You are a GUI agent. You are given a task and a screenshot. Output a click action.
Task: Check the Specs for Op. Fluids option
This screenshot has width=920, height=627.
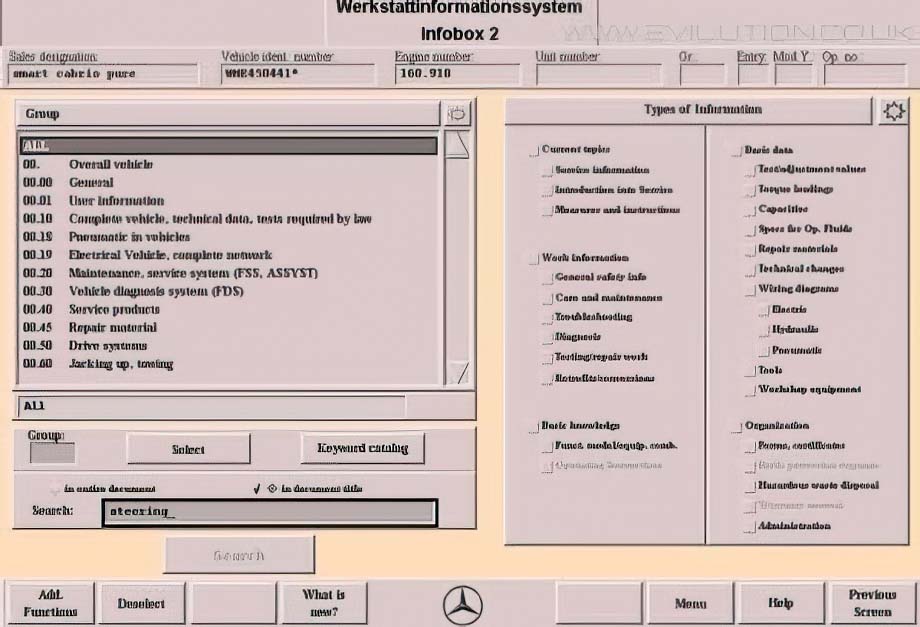[751, 231]
